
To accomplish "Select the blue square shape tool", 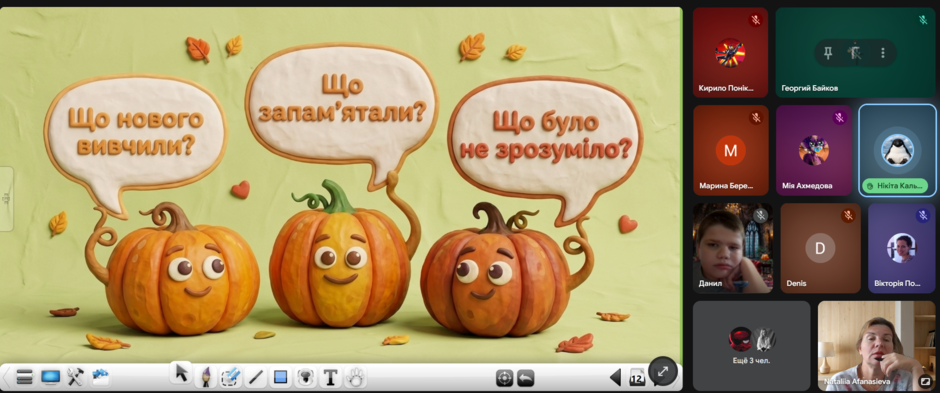I will point(280,377).
